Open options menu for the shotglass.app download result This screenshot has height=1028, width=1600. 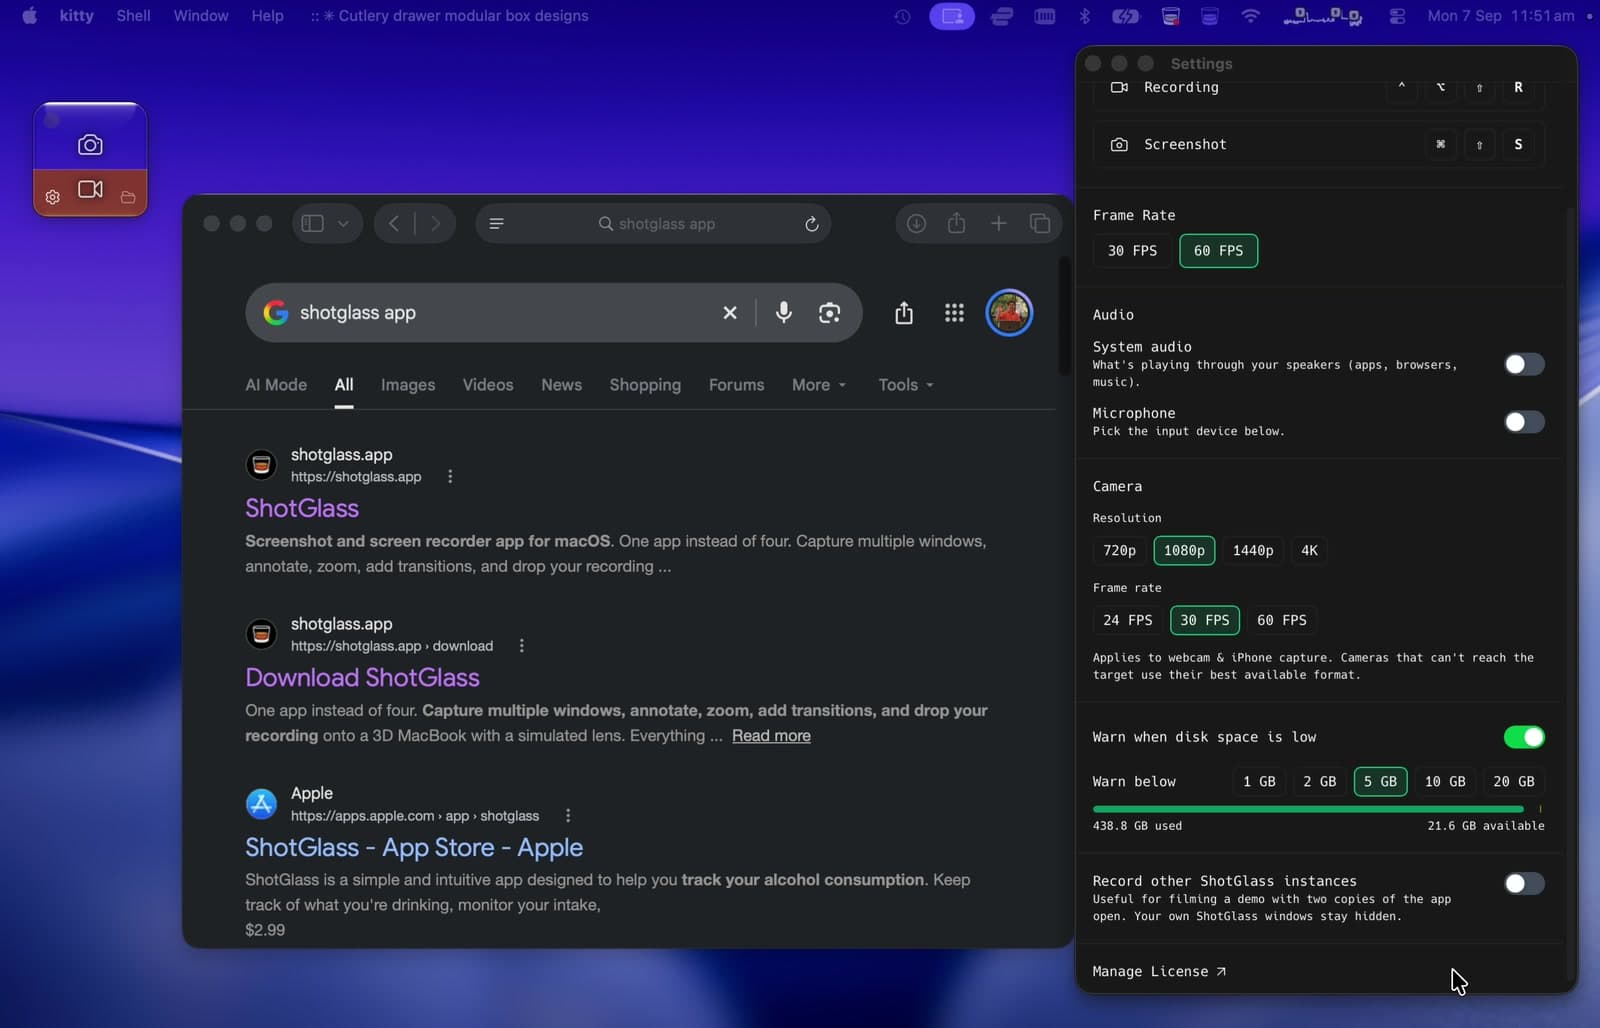tap(521, 646)
